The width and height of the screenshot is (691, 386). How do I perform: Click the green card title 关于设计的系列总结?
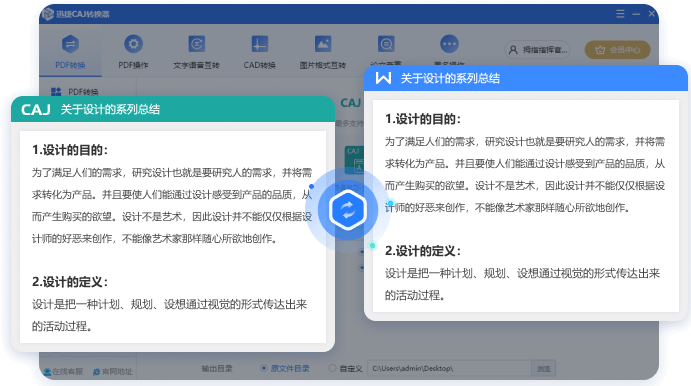pyautogui.click(x=110, y=109)
